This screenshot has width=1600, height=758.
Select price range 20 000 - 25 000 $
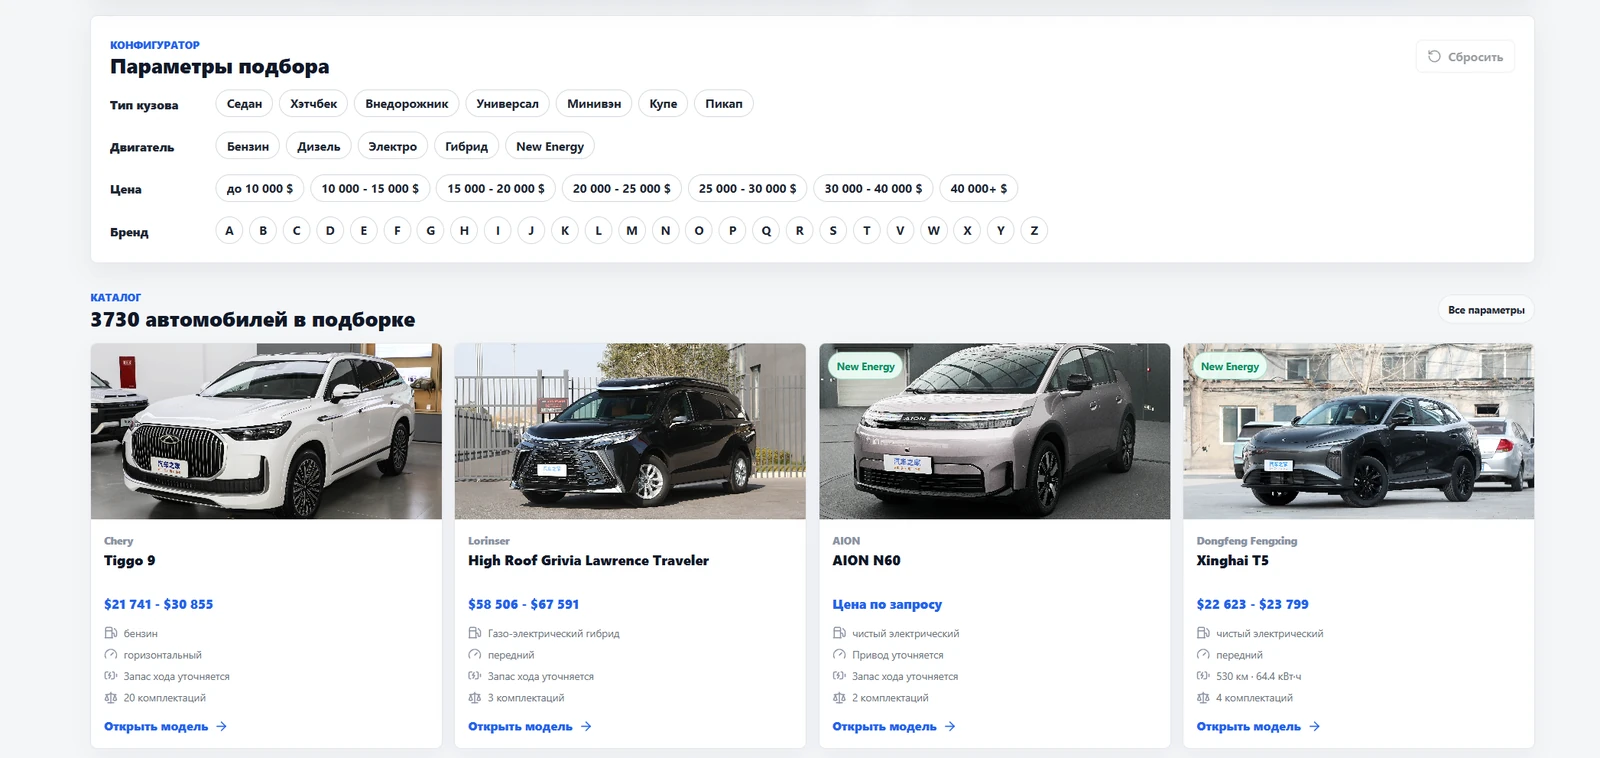(622, 188)
